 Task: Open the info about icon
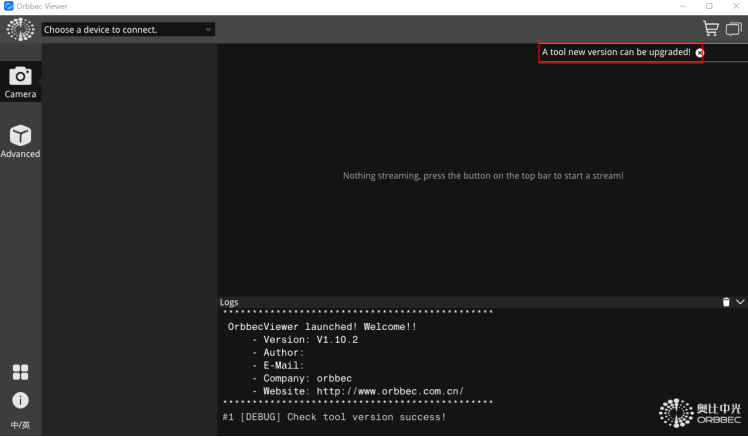[20, 400]
